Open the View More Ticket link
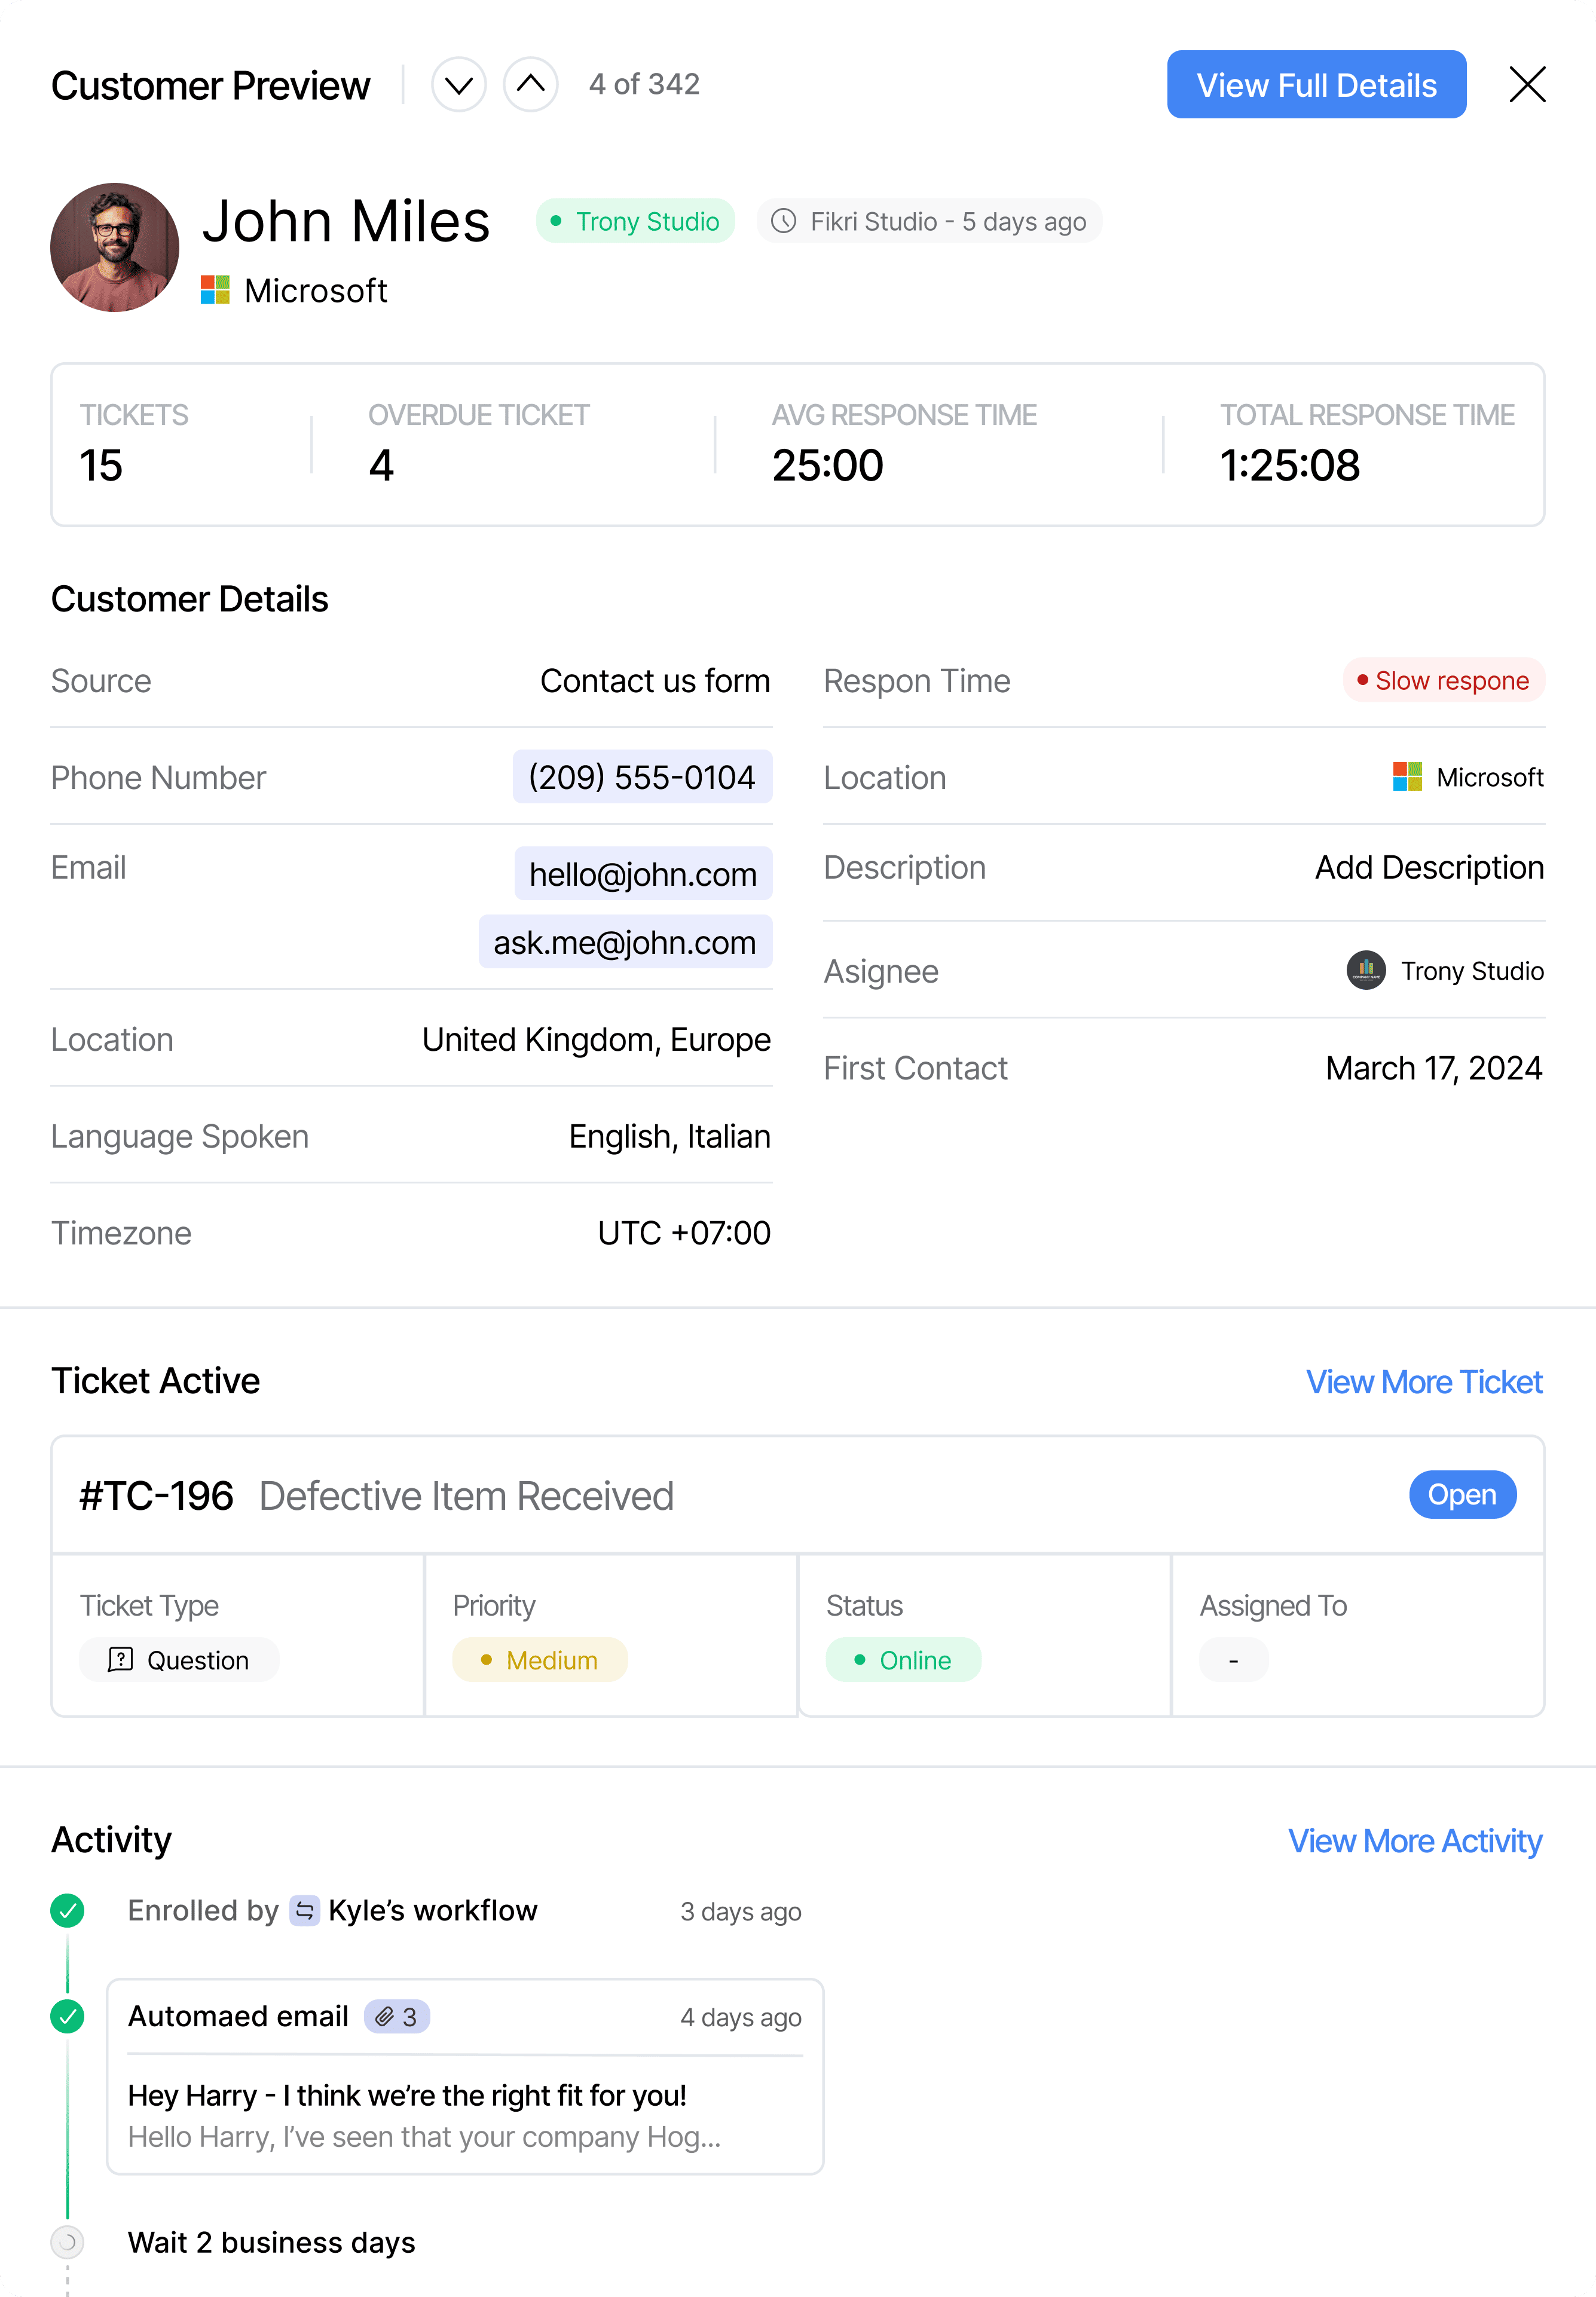 (1423, 1382)
